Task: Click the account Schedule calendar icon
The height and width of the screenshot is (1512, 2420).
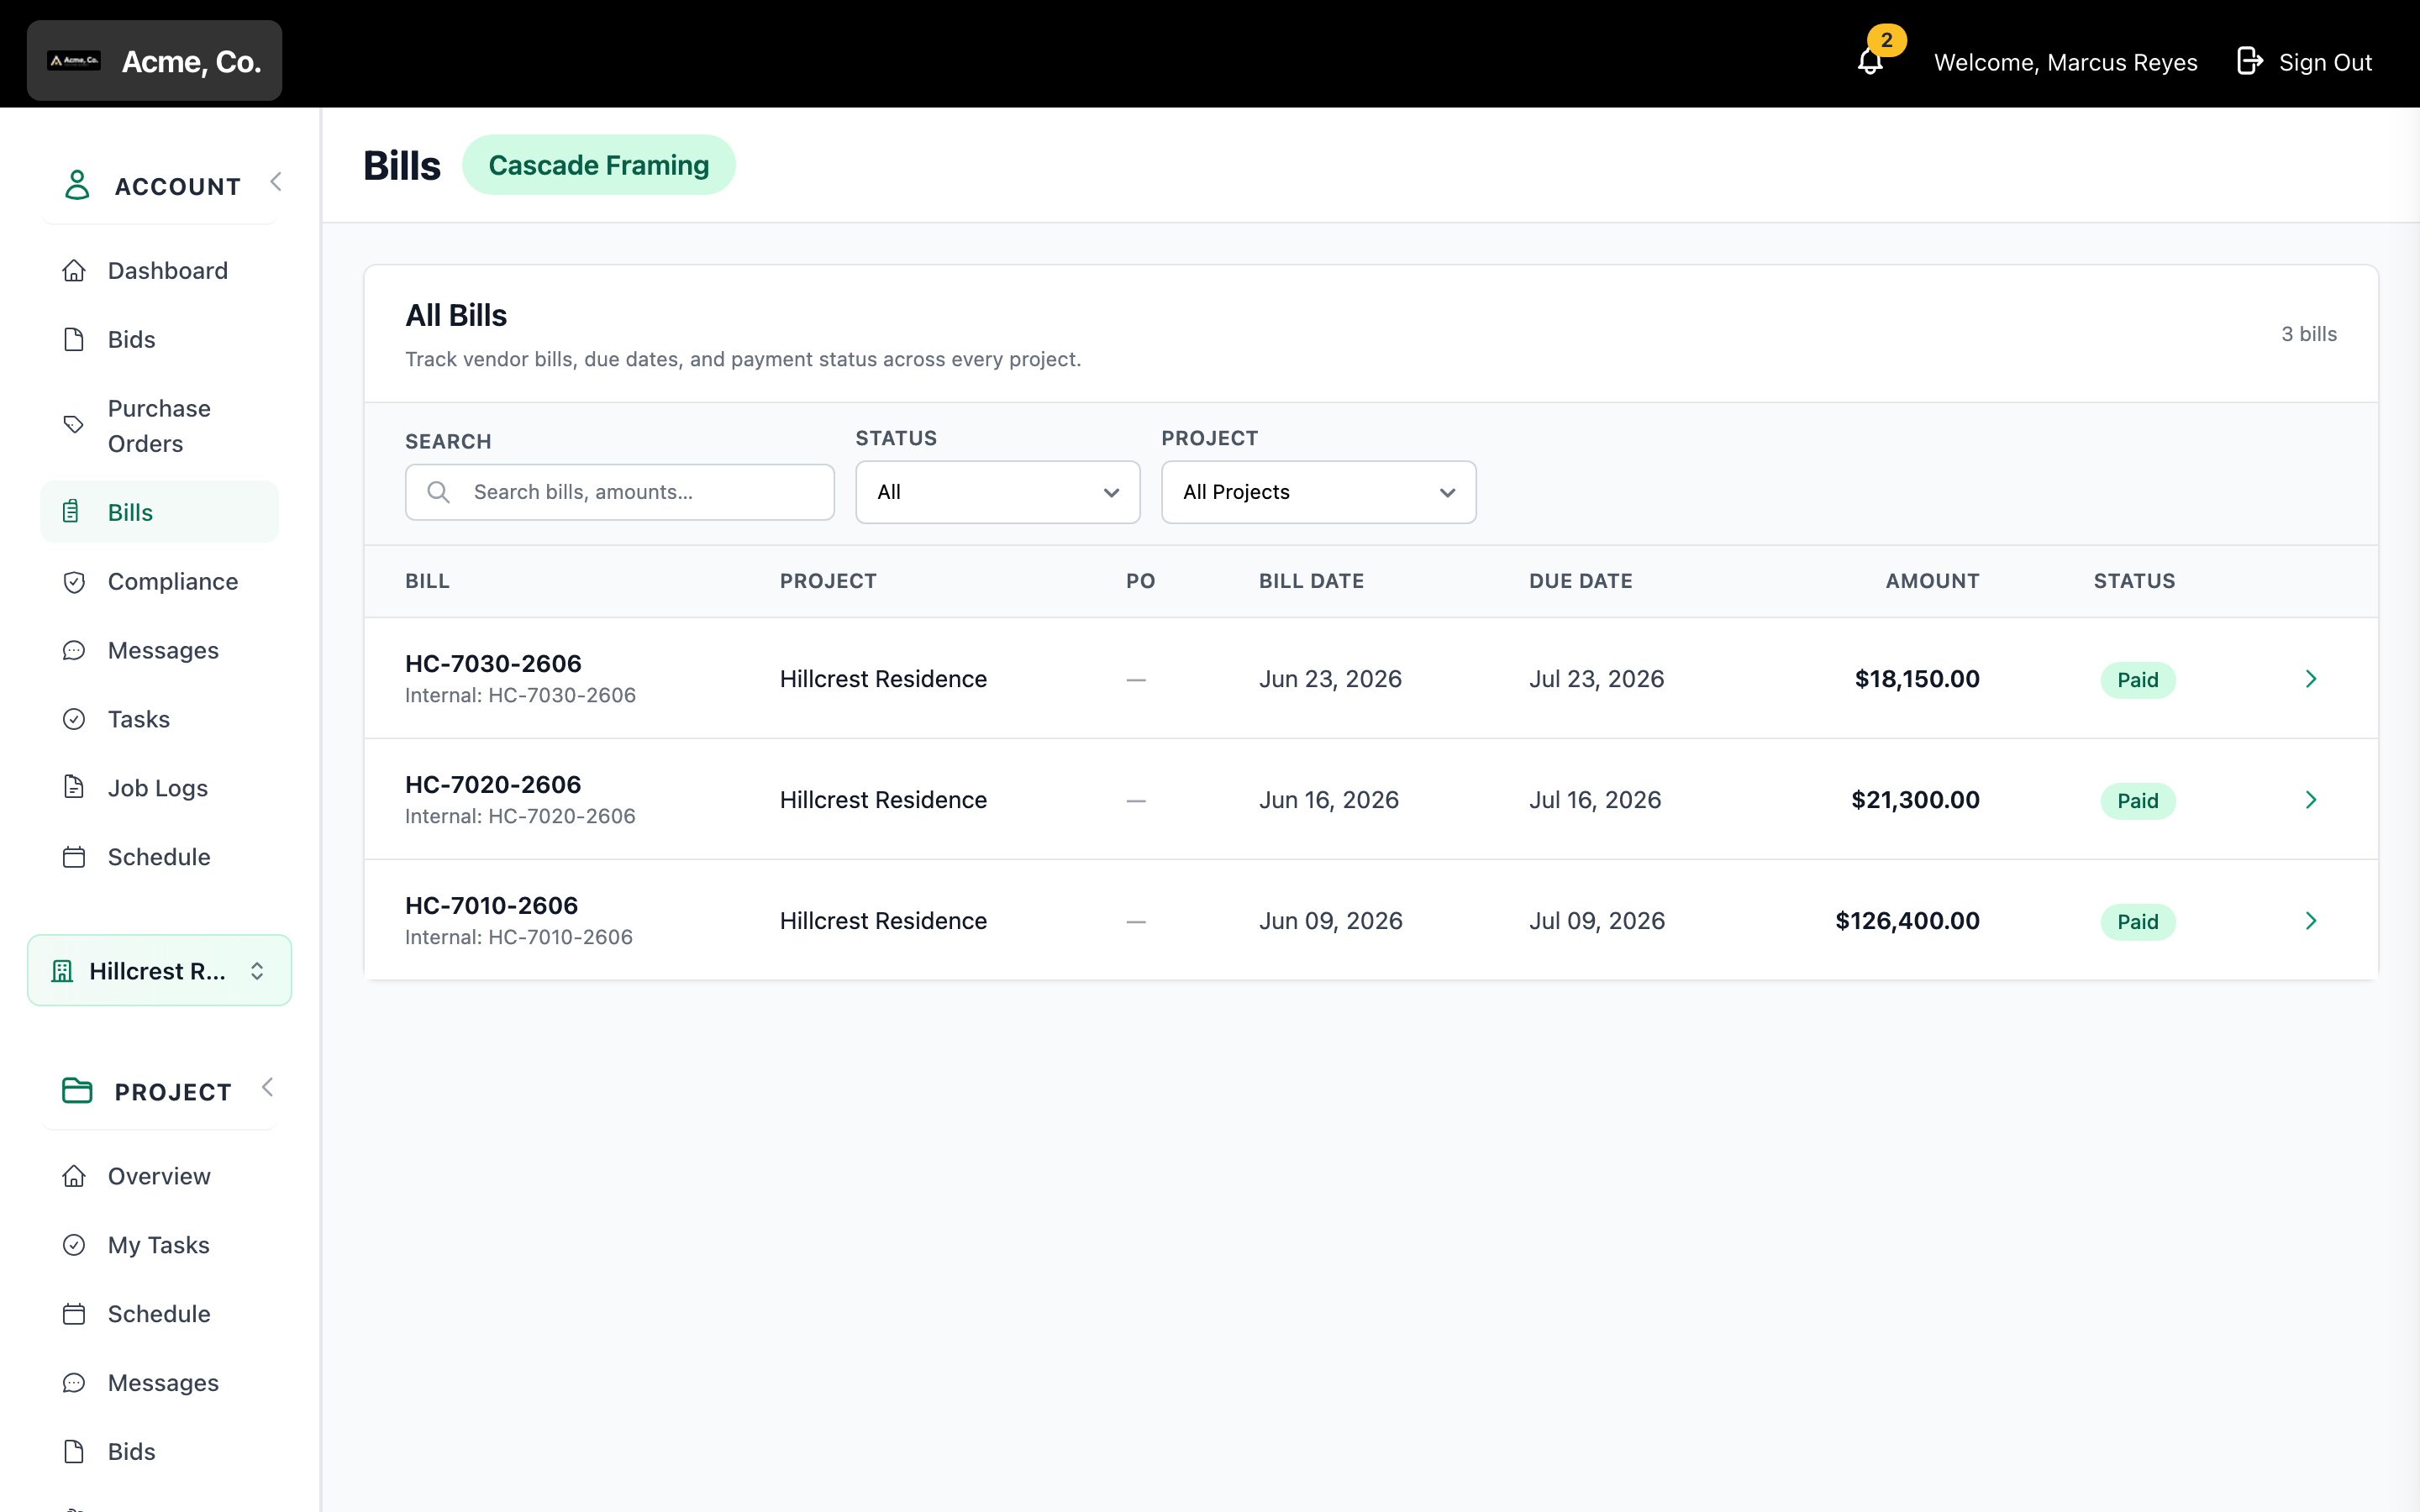Action: [x=74, y=857]
